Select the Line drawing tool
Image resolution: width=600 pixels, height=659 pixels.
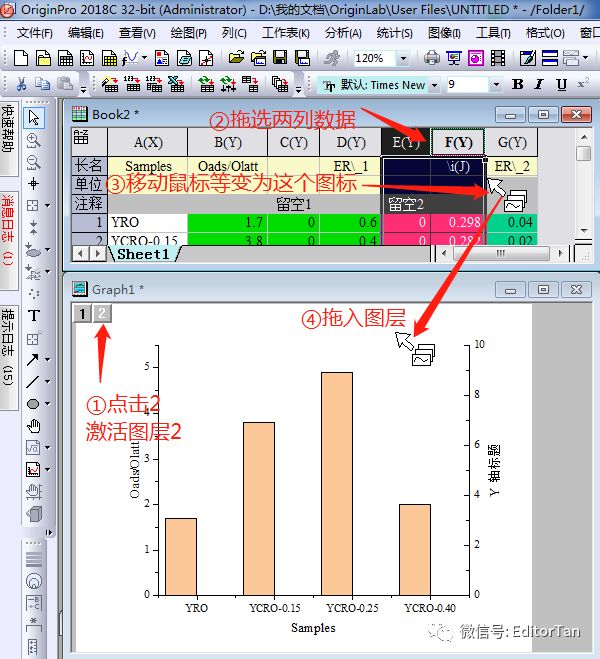33,382
